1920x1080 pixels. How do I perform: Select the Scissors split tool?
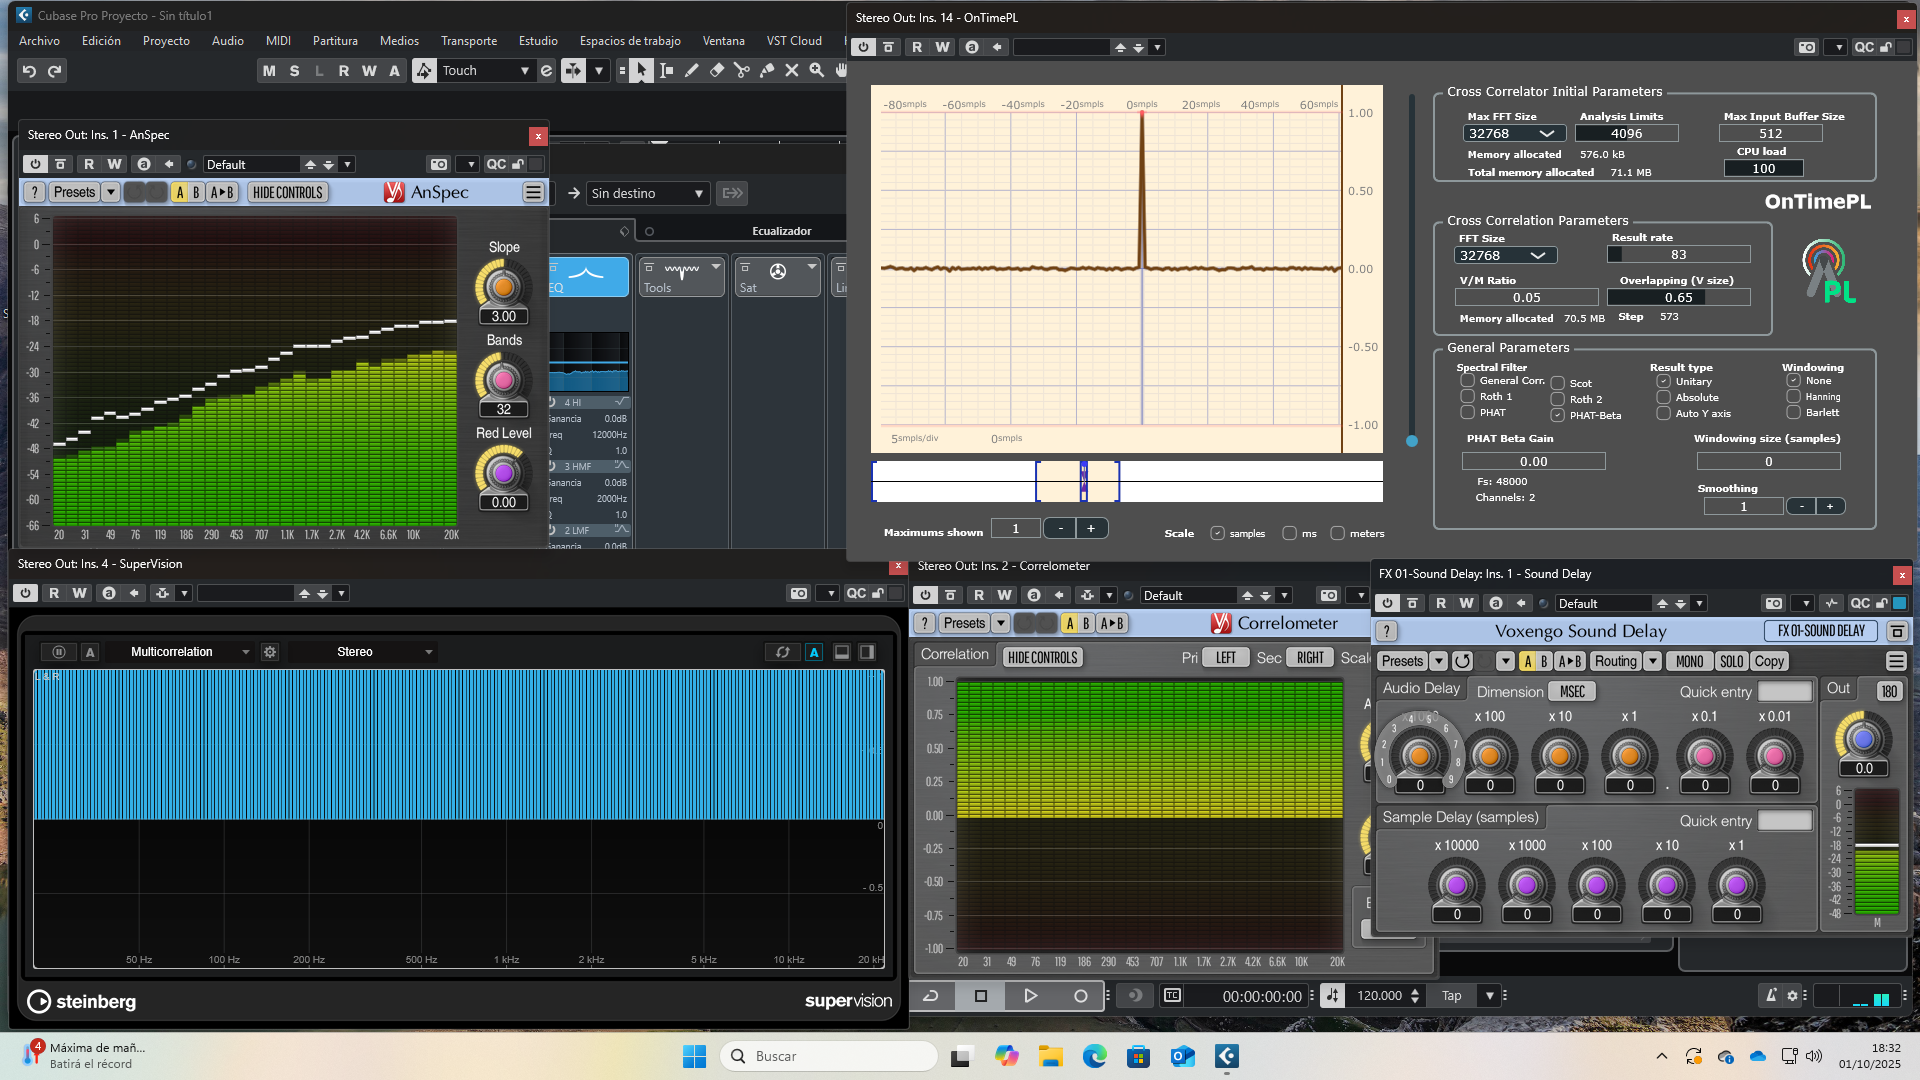(x=741, y=70)
